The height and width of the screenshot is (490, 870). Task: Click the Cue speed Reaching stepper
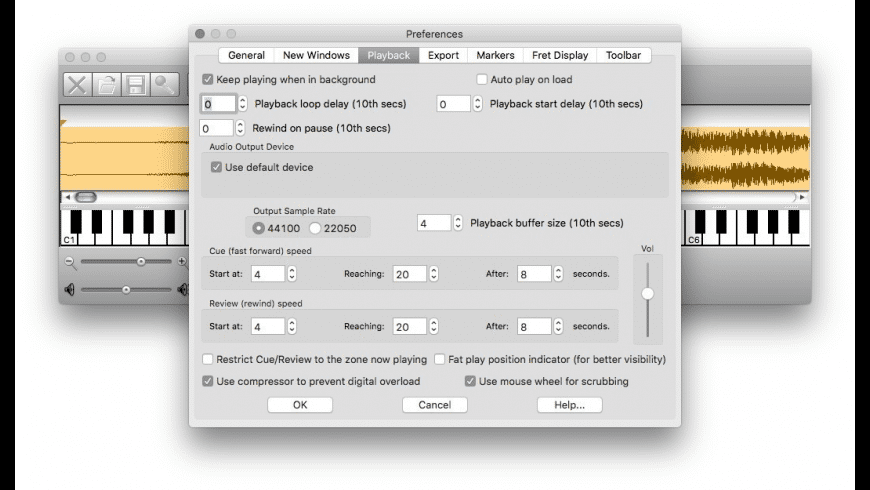434,274
